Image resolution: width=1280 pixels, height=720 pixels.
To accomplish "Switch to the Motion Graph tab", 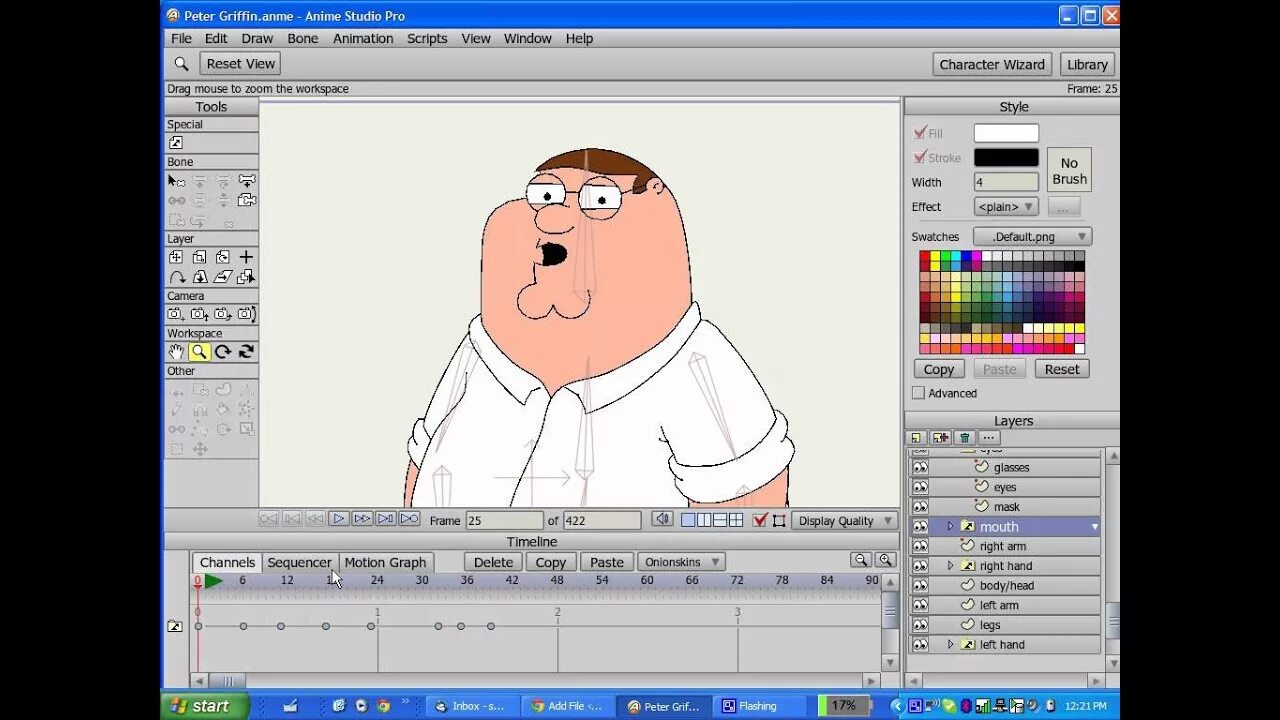I will click(x=385, y=562).
